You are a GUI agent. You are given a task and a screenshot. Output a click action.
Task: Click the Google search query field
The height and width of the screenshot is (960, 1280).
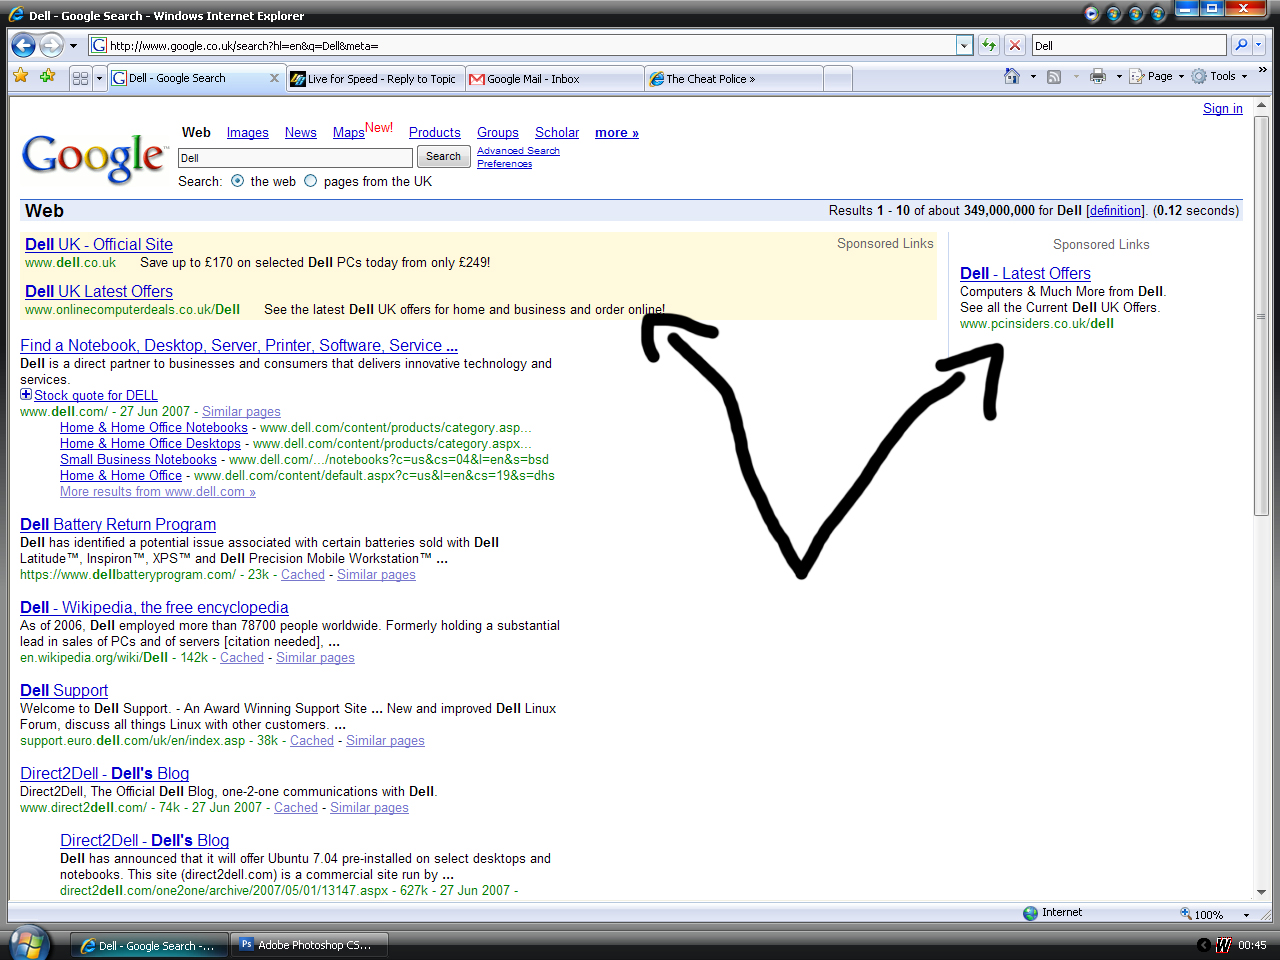(x=295, y=158)
